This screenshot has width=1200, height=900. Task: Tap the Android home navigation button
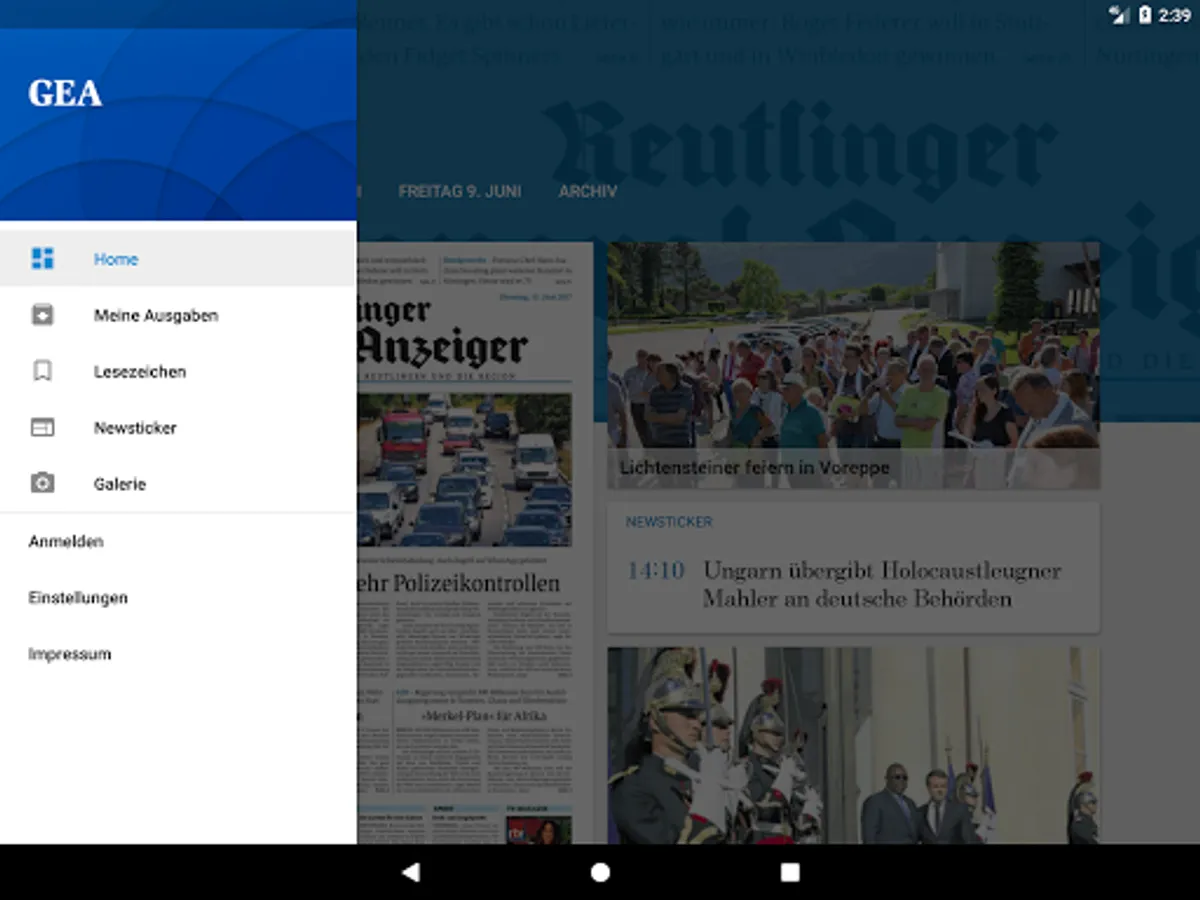coord(600,872)
